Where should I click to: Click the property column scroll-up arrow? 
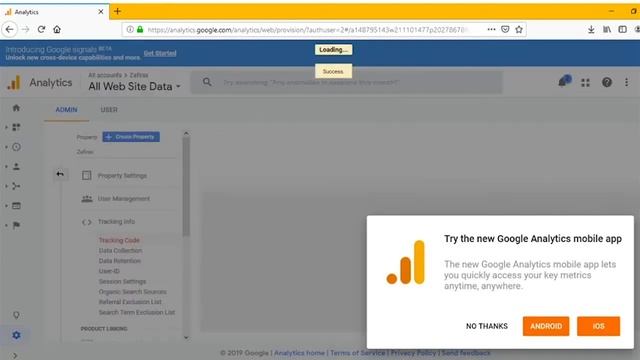[186, 133]
